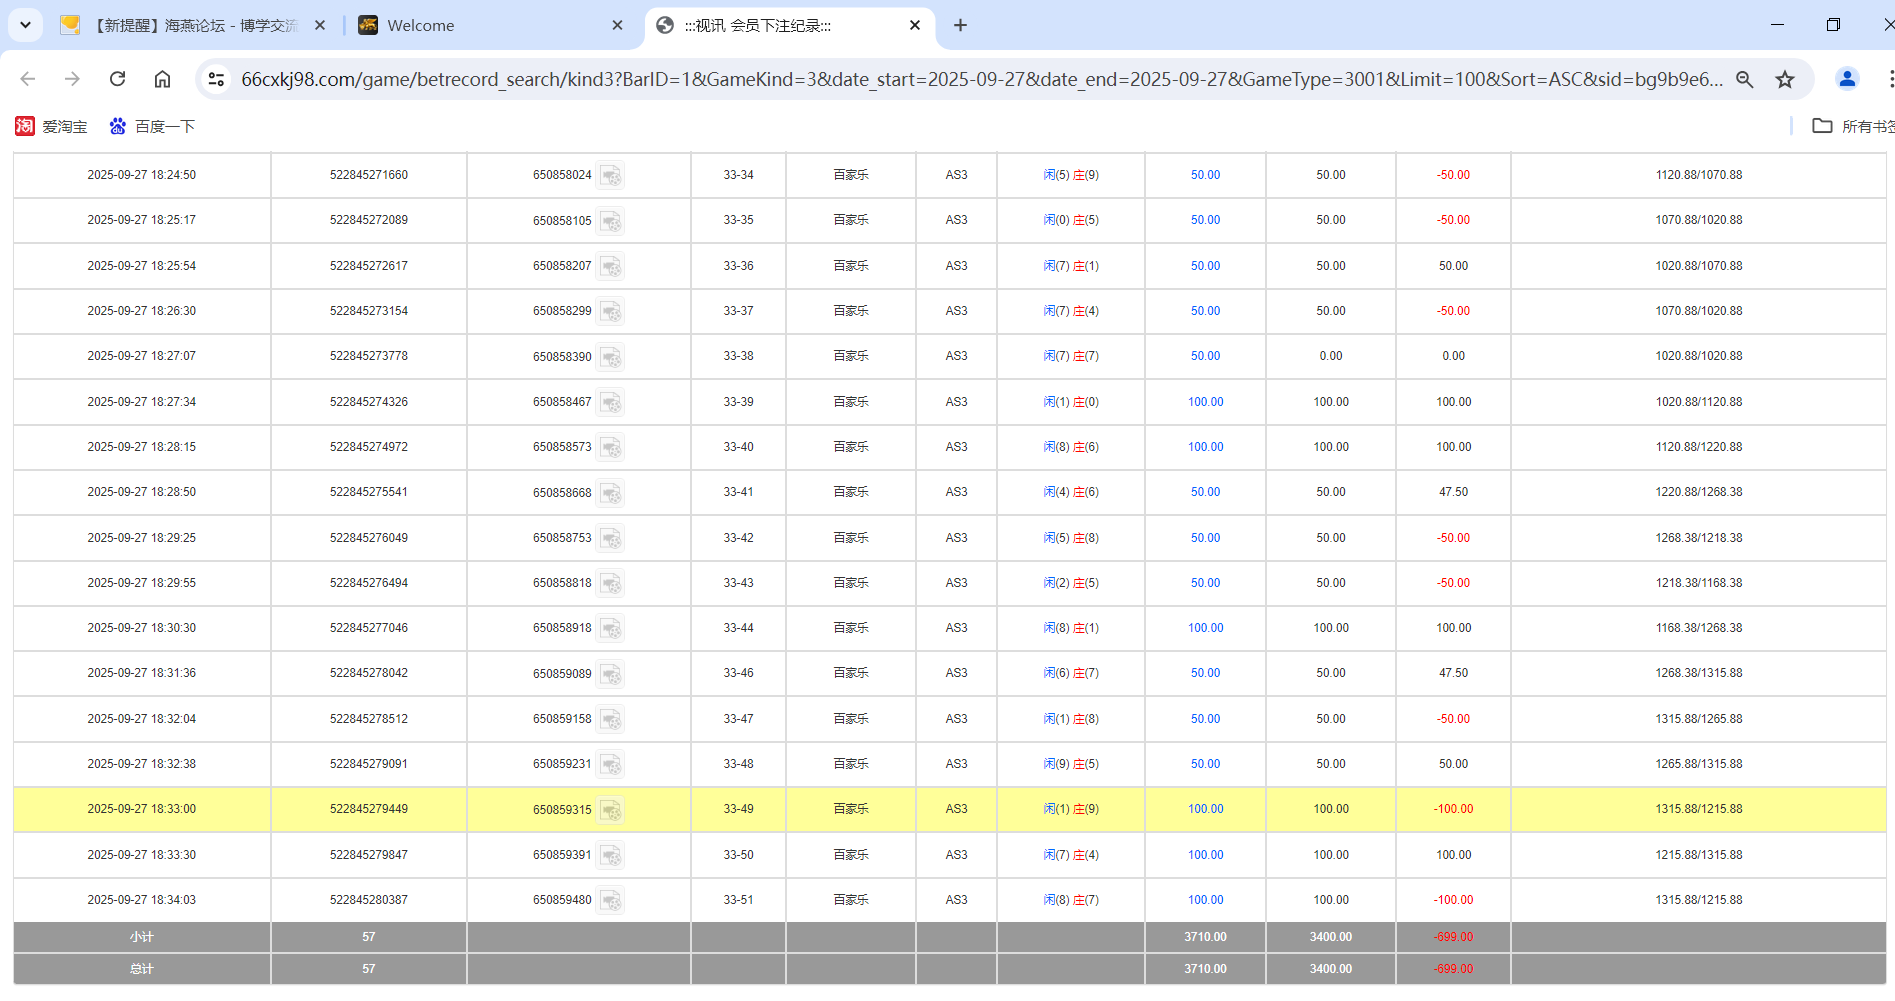Open the zoom magnifier in address bar

click(1744, 79)
